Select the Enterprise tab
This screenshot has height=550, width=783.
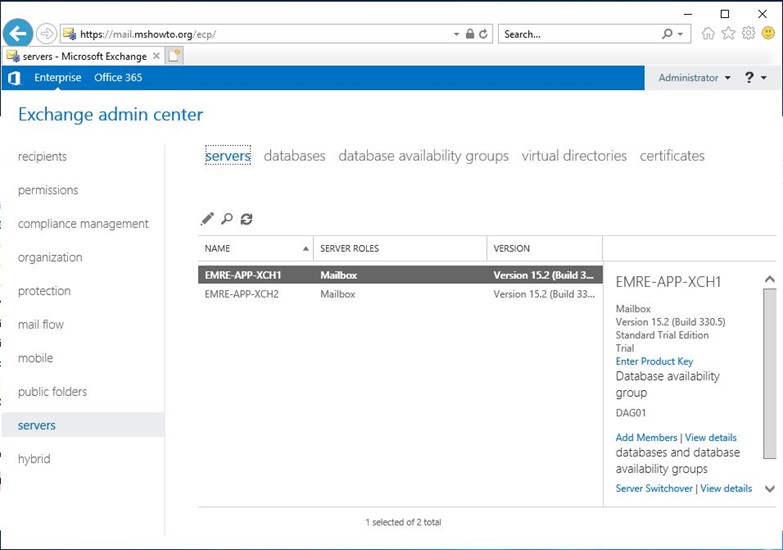57,77
